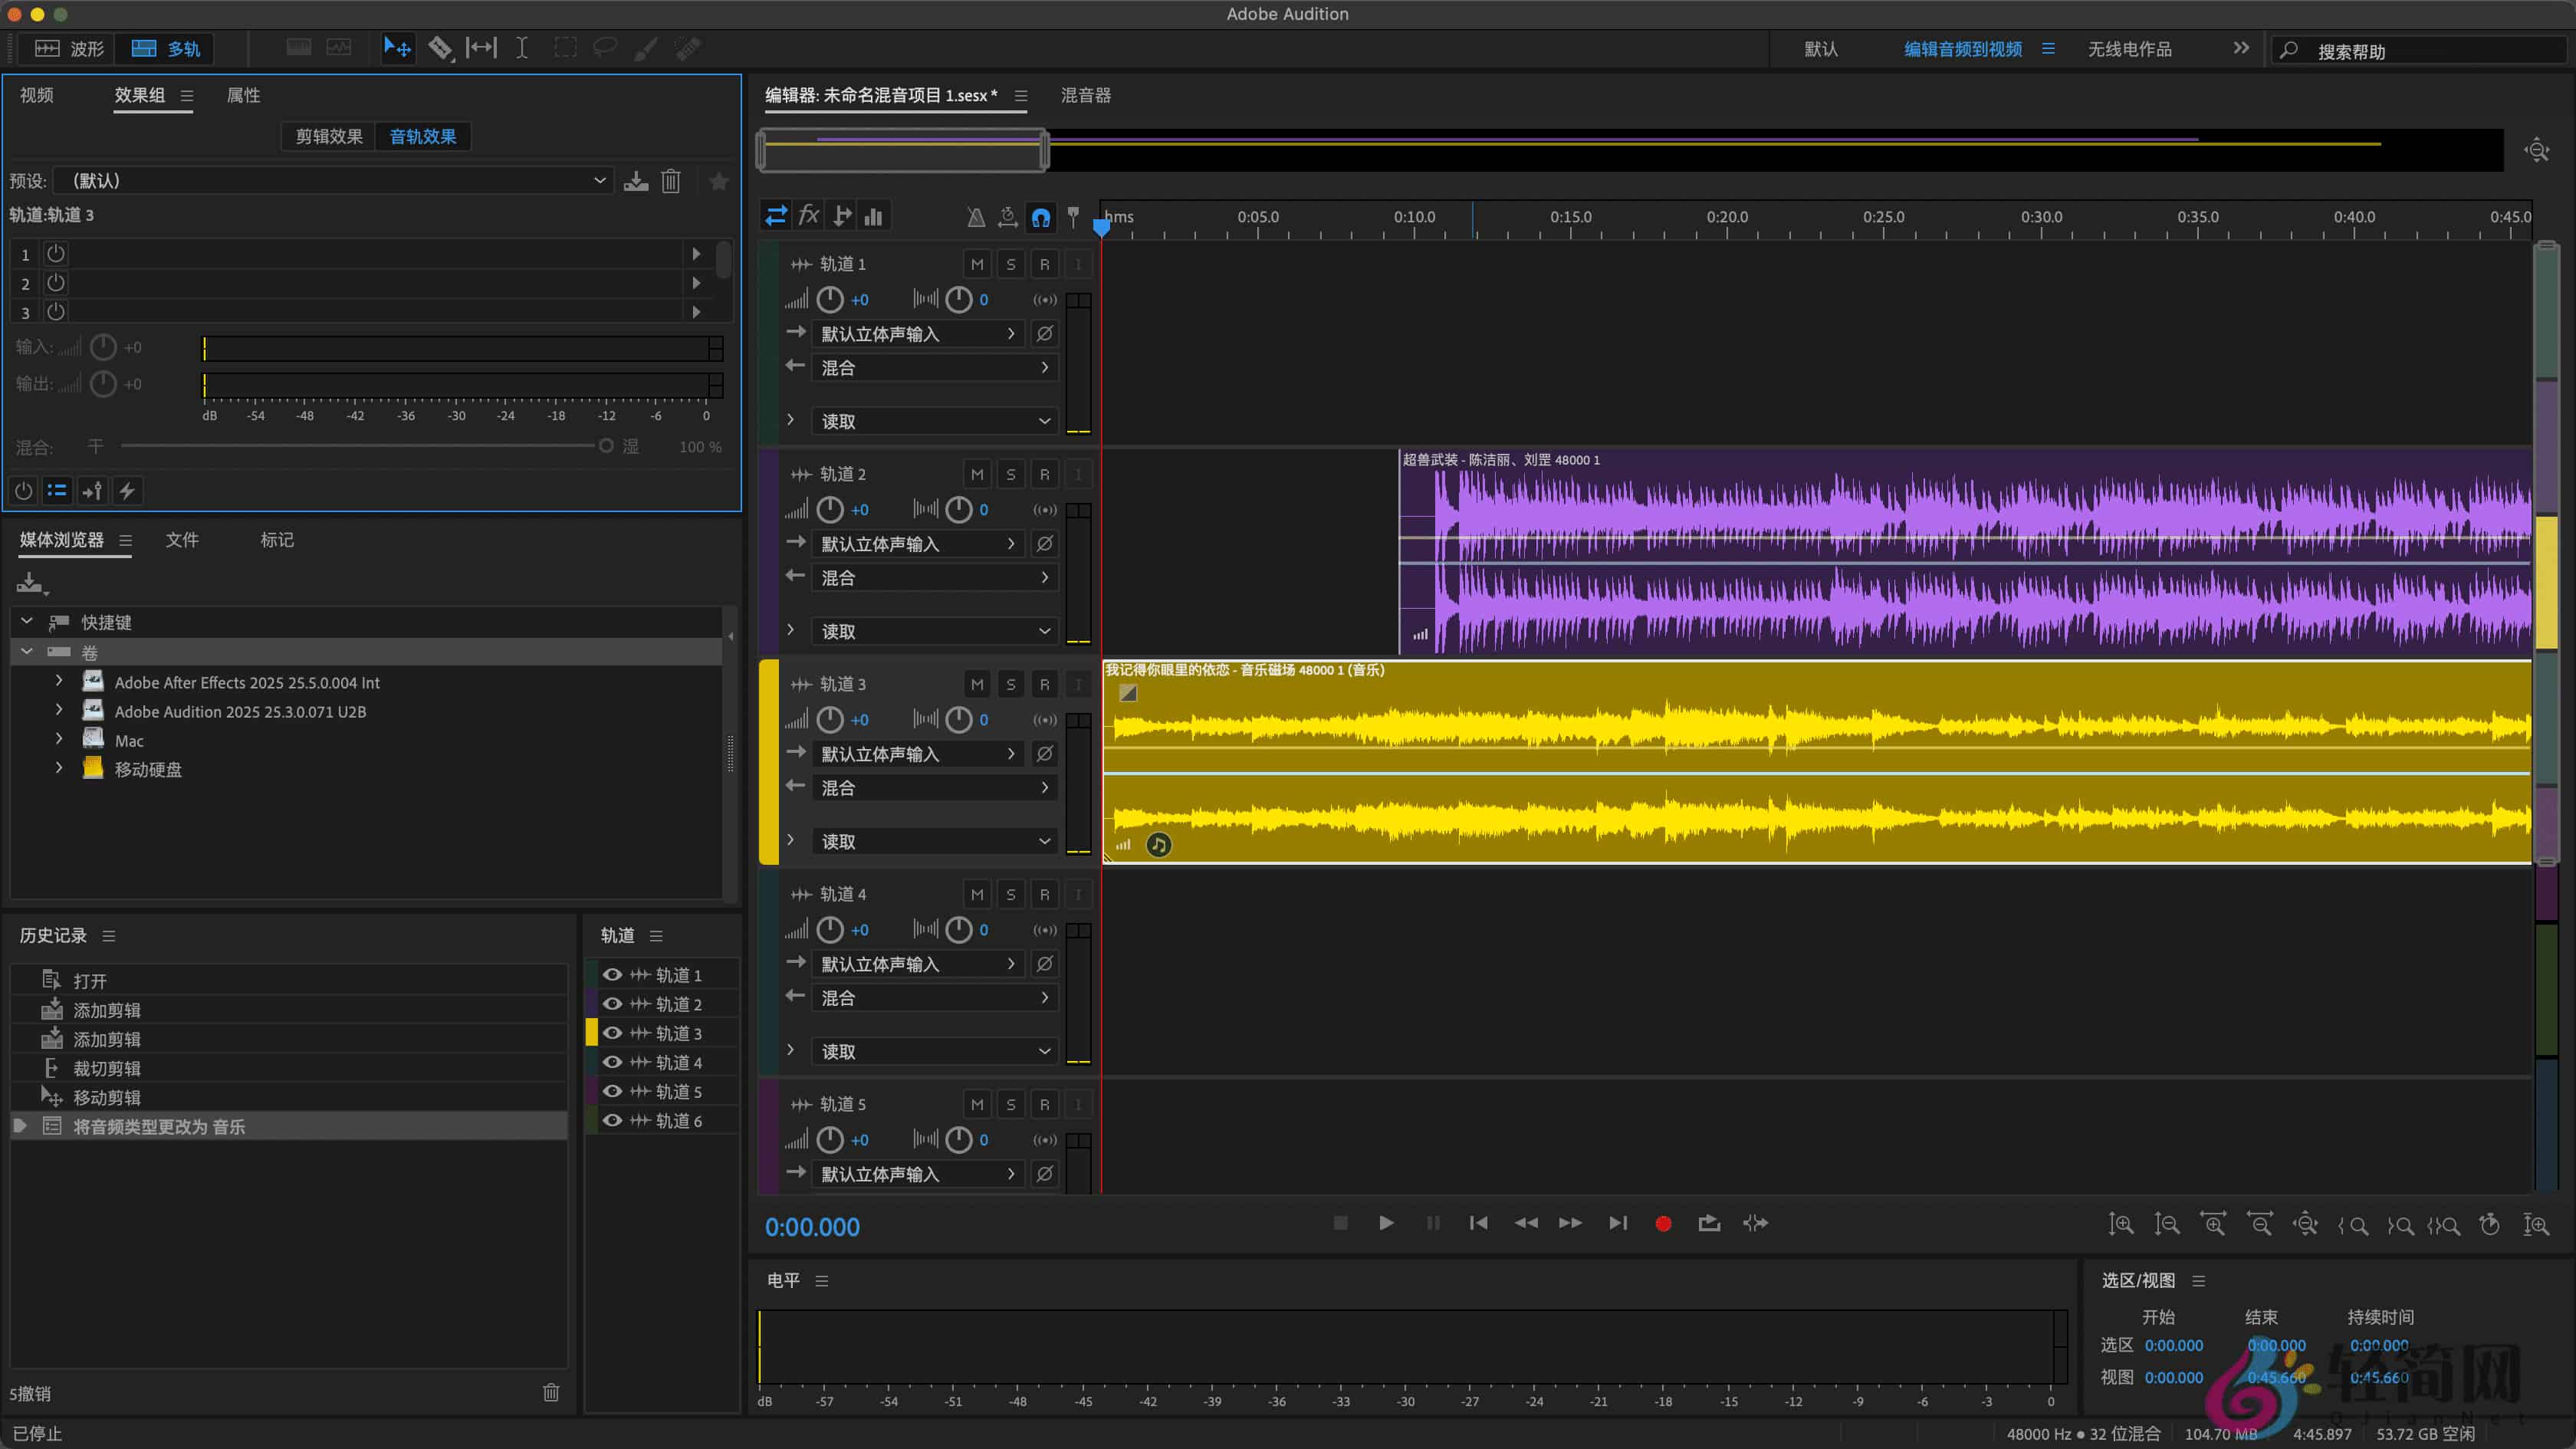Enable the metronome
The image size is (2576, 1449).
pyautogui.click(x=975, y=216)
